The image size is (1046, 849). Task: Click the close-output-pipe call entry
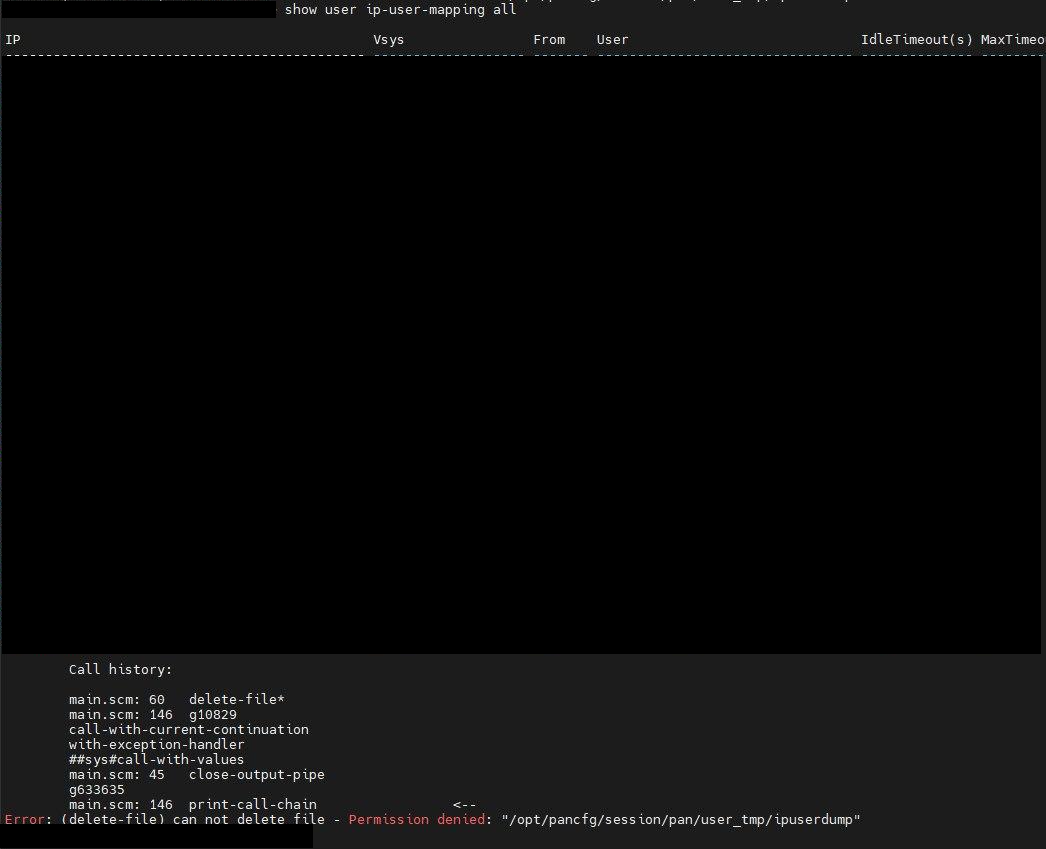(256, 774)
